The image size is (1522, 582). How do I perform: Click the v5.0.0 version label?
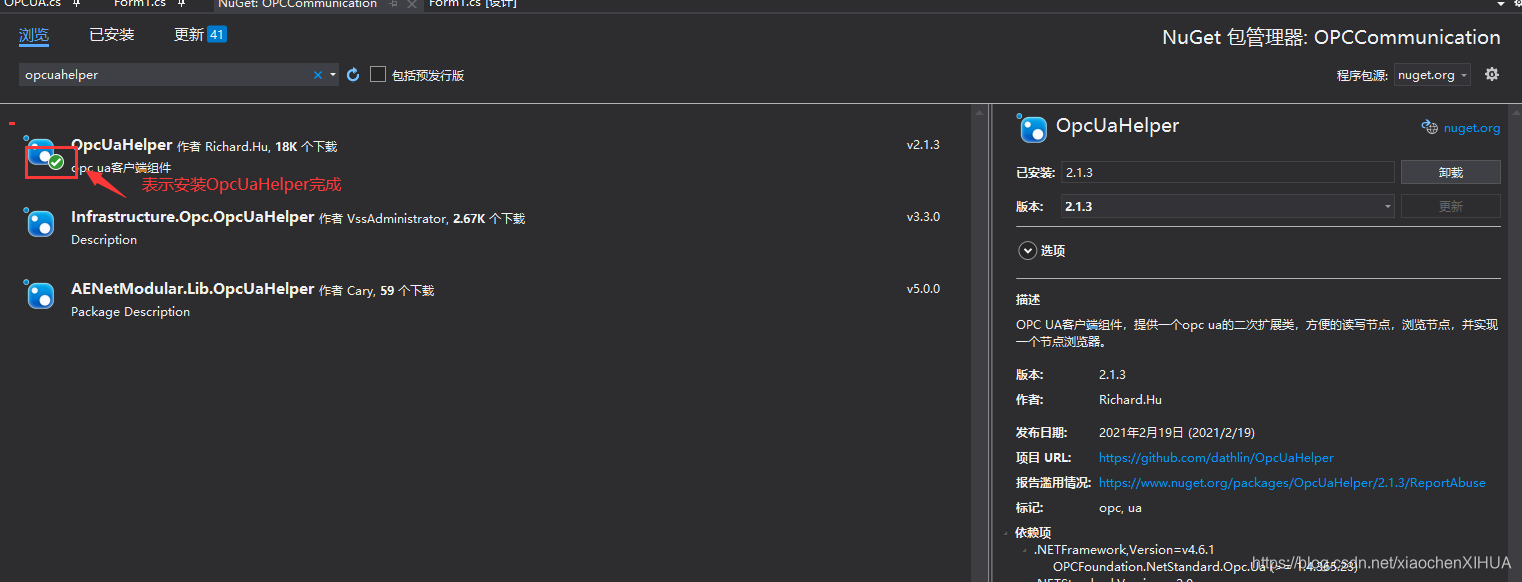(923, 289)
